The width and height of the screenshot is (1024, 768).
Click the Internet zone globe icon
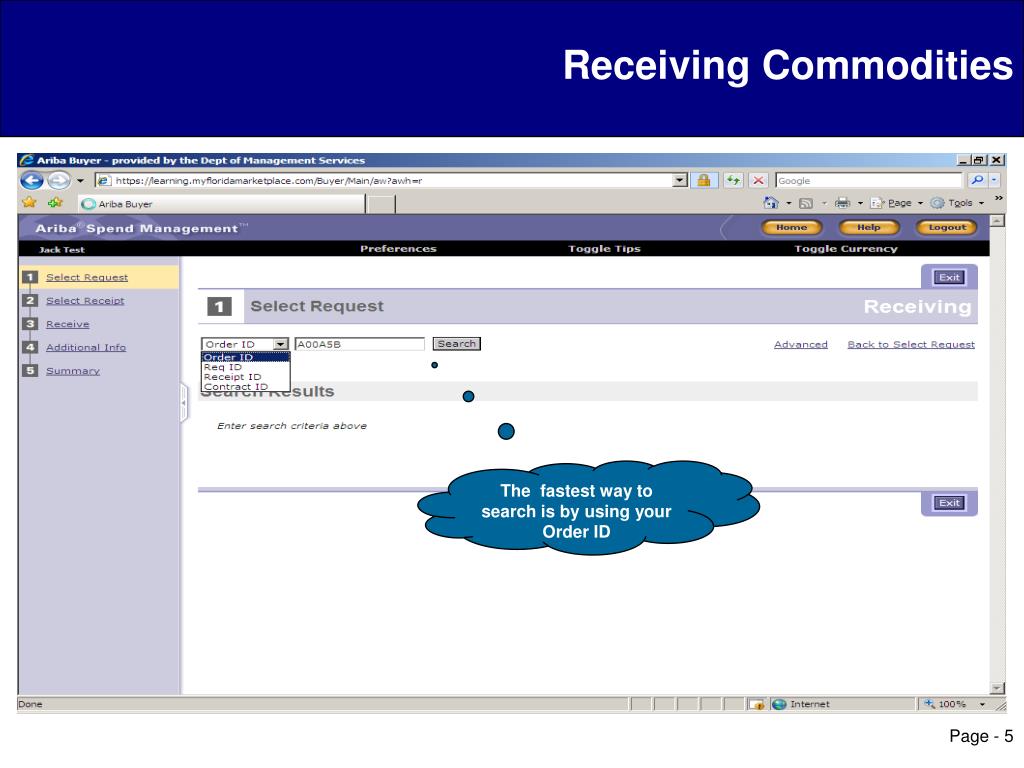[778, 704]
